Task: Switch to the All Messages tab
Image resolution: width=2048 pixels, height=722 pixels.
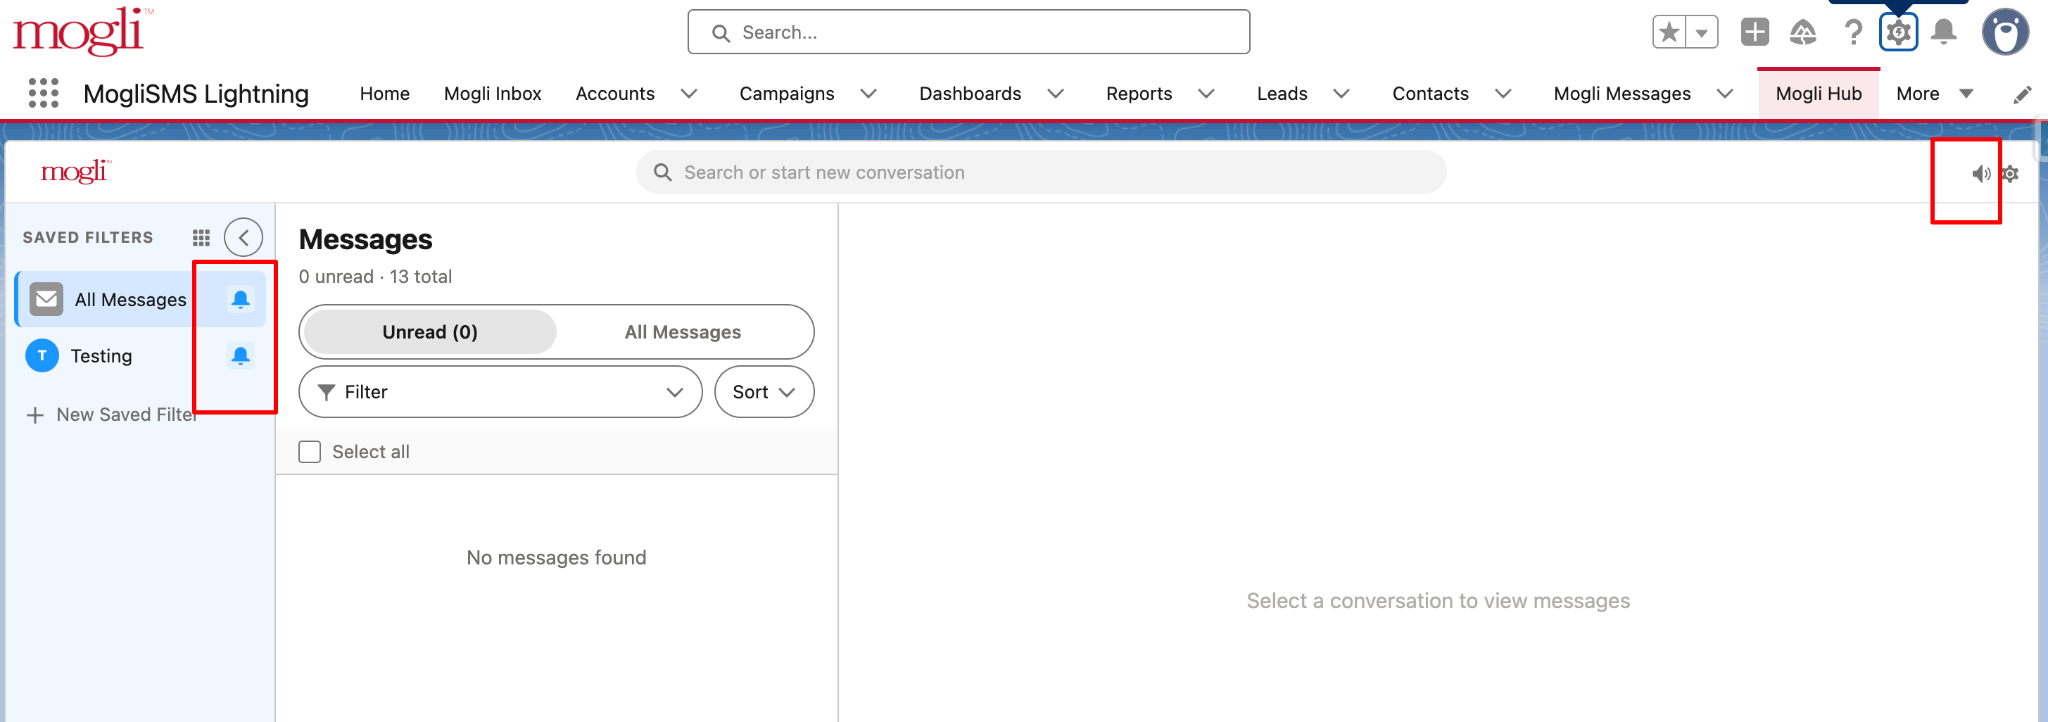Action: [683, 332]
